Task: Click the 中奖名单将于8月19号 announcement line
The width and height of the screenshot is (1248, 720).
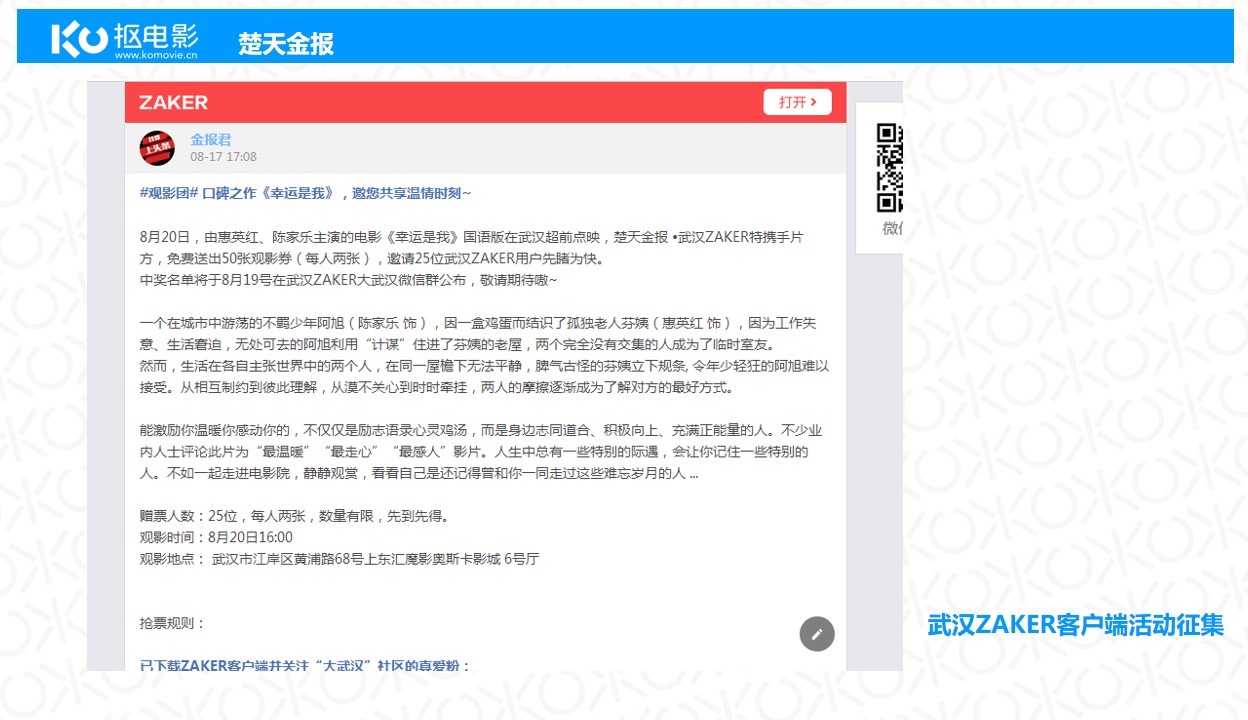Action: click(x=349, y=280)
